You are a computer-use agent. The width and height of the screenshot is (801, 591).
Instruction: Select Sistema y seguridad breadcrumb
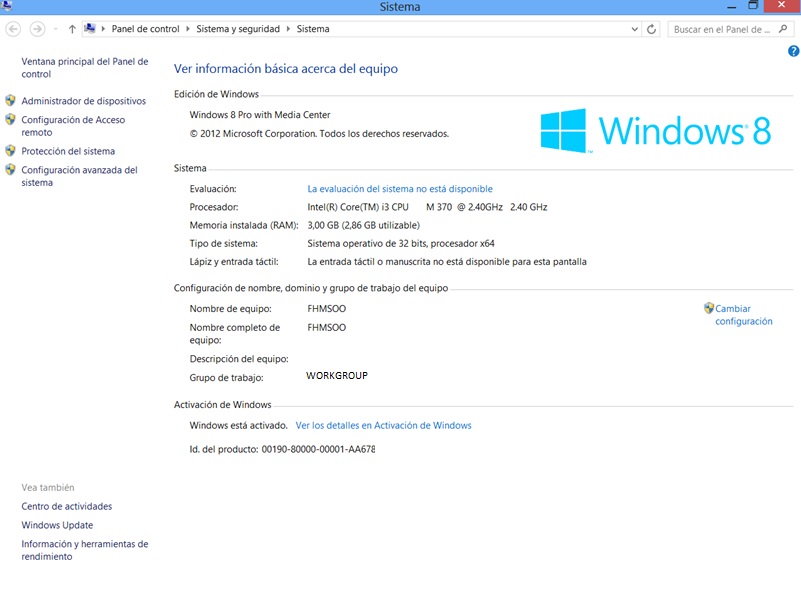pos(238,29)
